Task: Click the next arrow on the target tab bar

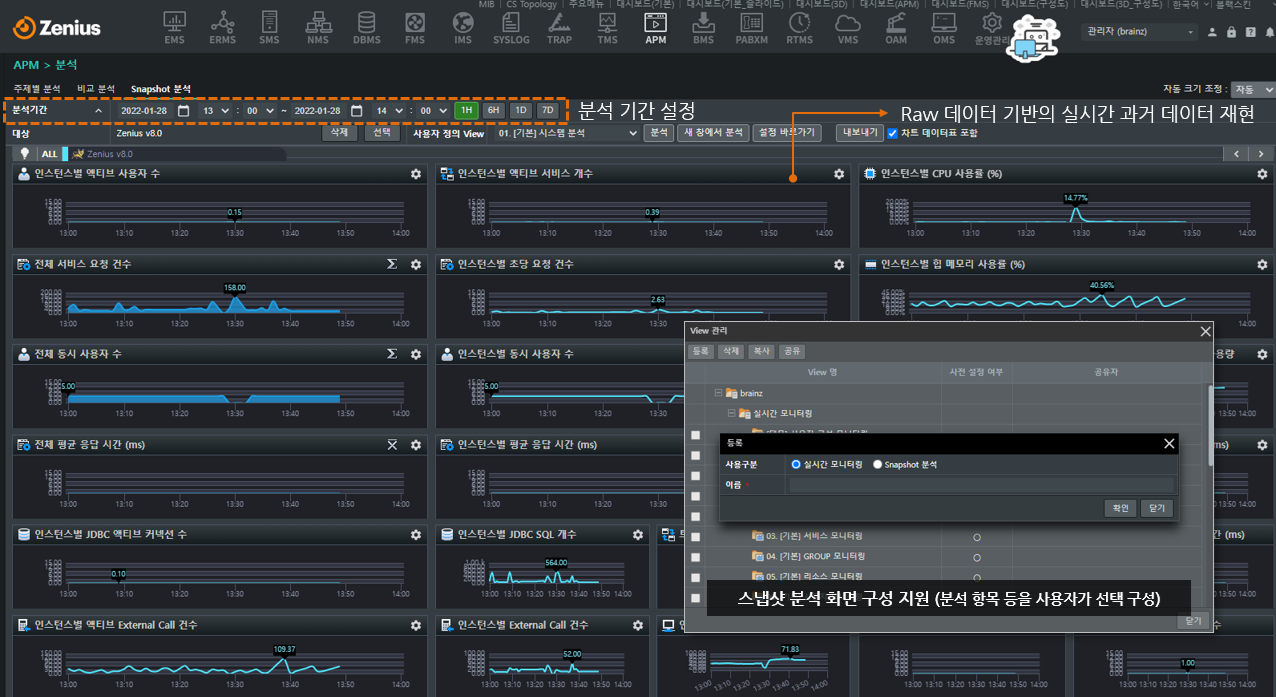Action: (1261, 154)
